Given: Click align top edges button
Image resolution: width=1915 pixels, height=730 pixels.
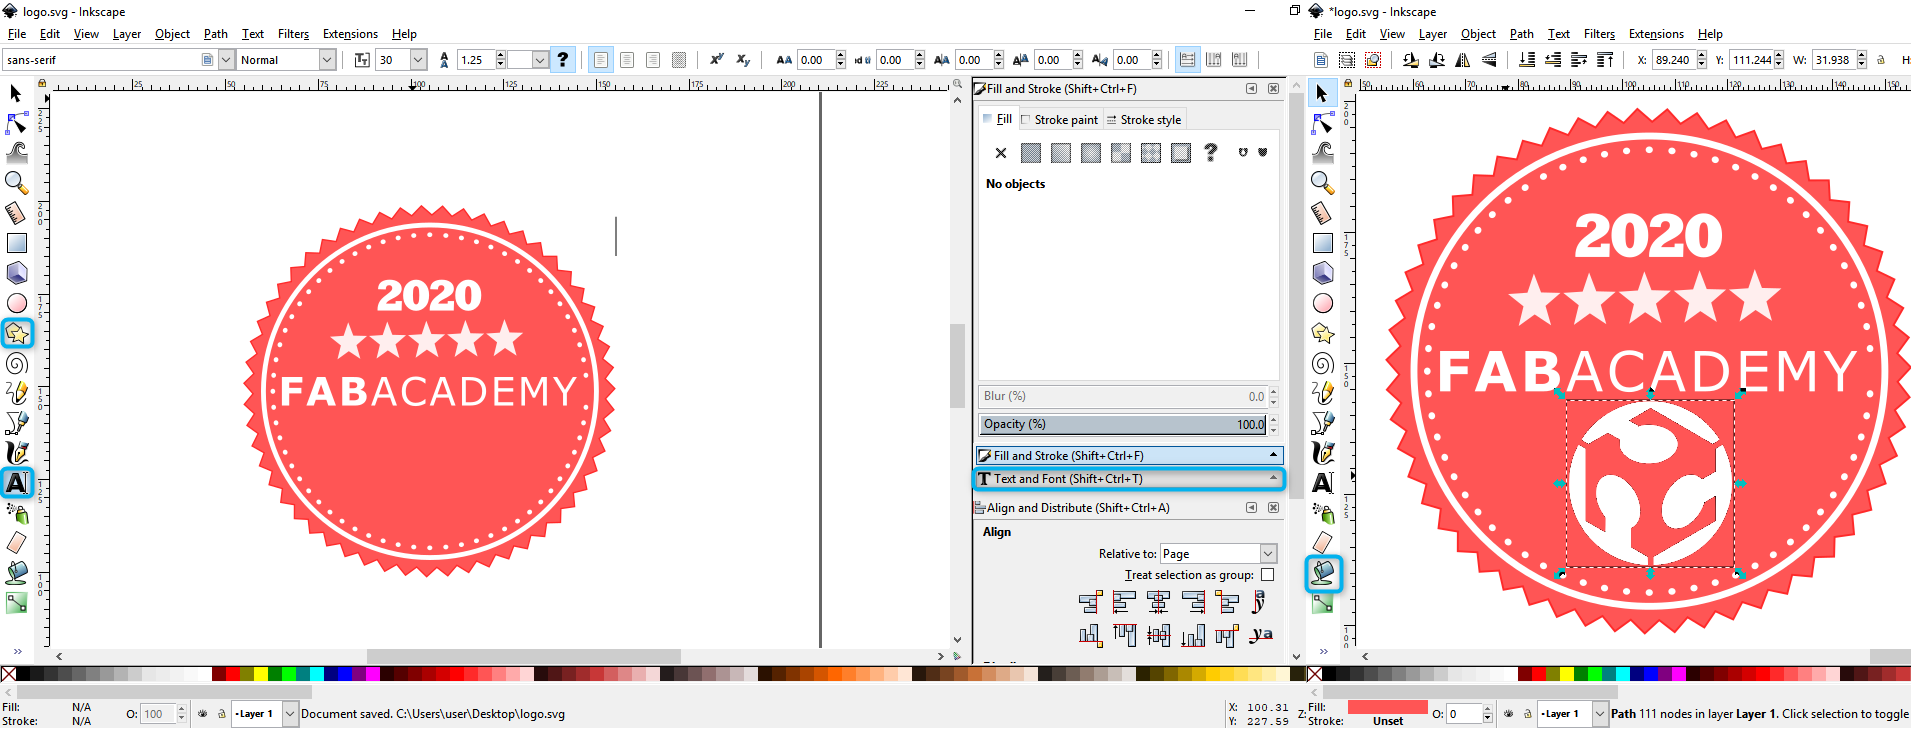Looking at the screenshot, I should point(1124,635).
